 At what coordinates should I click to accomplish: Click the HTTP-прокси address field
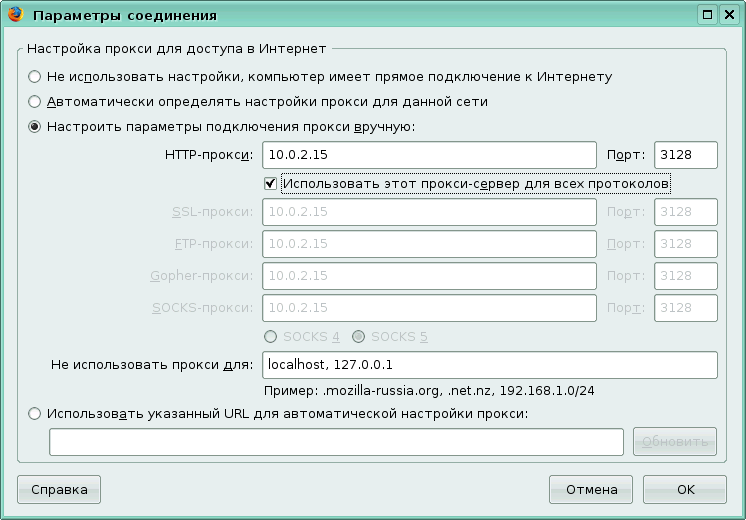(x=429, y=155)
